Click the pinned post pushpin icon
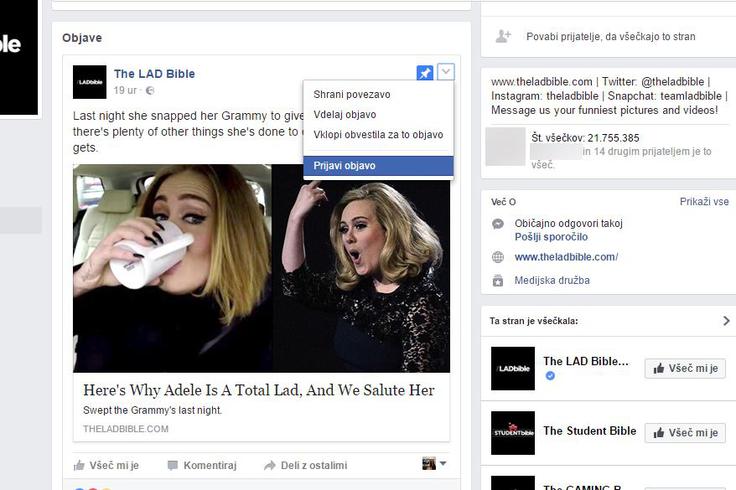The width and height of the screenshot is (736, 490). 425,73
